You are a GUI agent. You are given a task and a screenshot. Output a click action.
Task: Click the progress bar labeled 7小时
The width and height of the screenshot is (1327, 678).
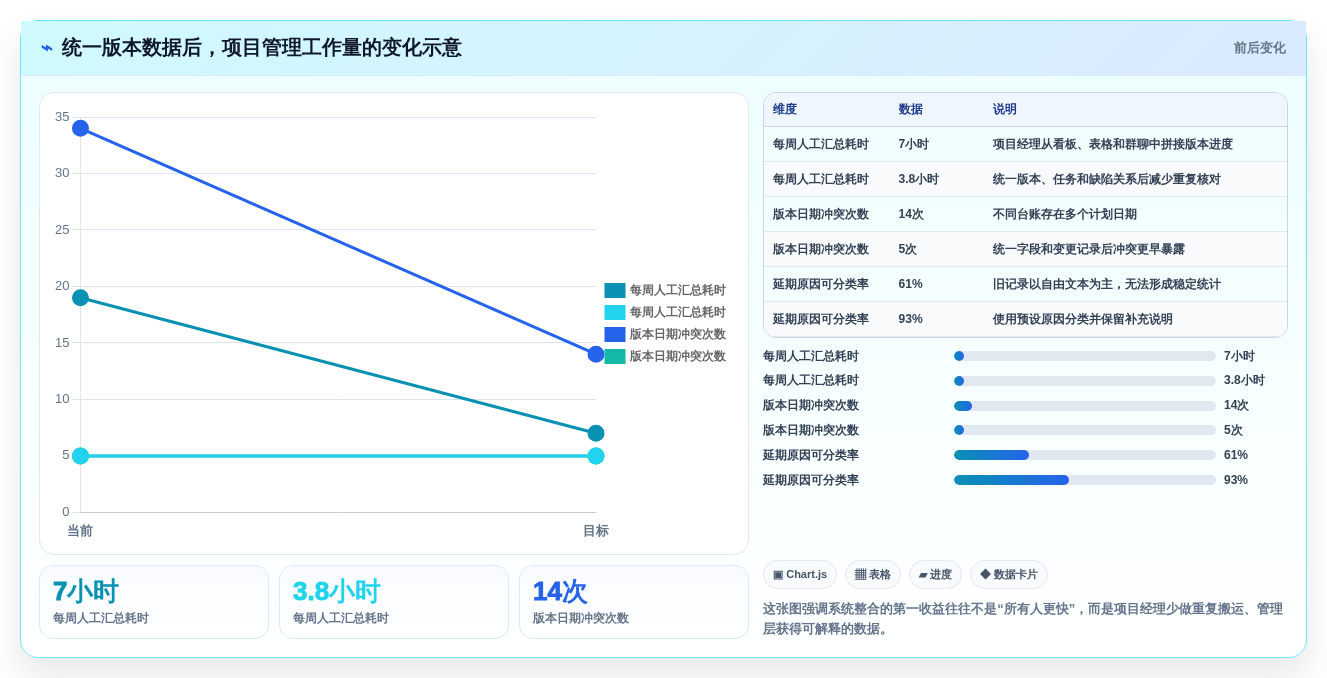click(x=1085, y=356)
